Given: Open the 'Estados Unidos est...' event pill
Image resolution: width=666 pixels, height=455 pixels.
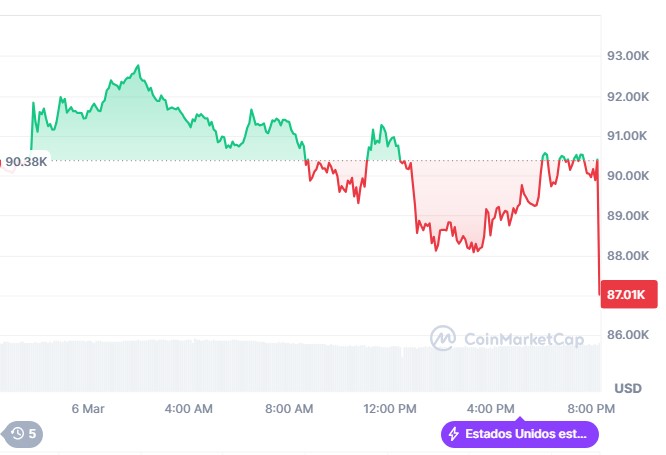Looking at the screenshot, I should tap(520, 435).
